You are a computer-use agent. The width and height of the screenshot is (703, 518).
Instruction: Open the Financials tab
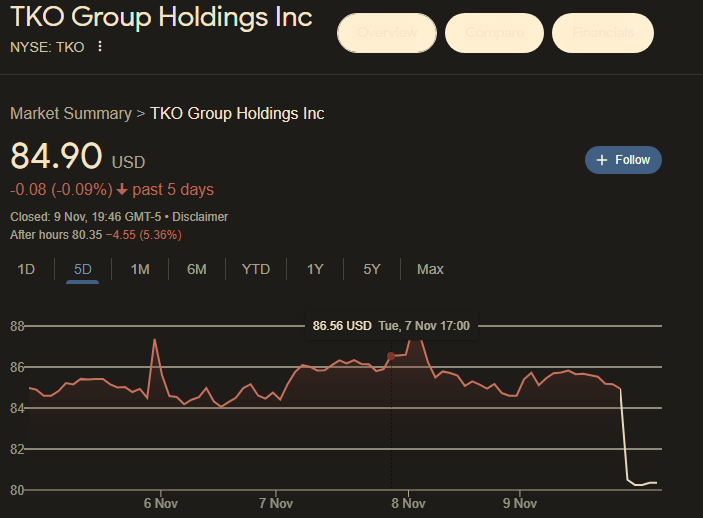point(602,33)
